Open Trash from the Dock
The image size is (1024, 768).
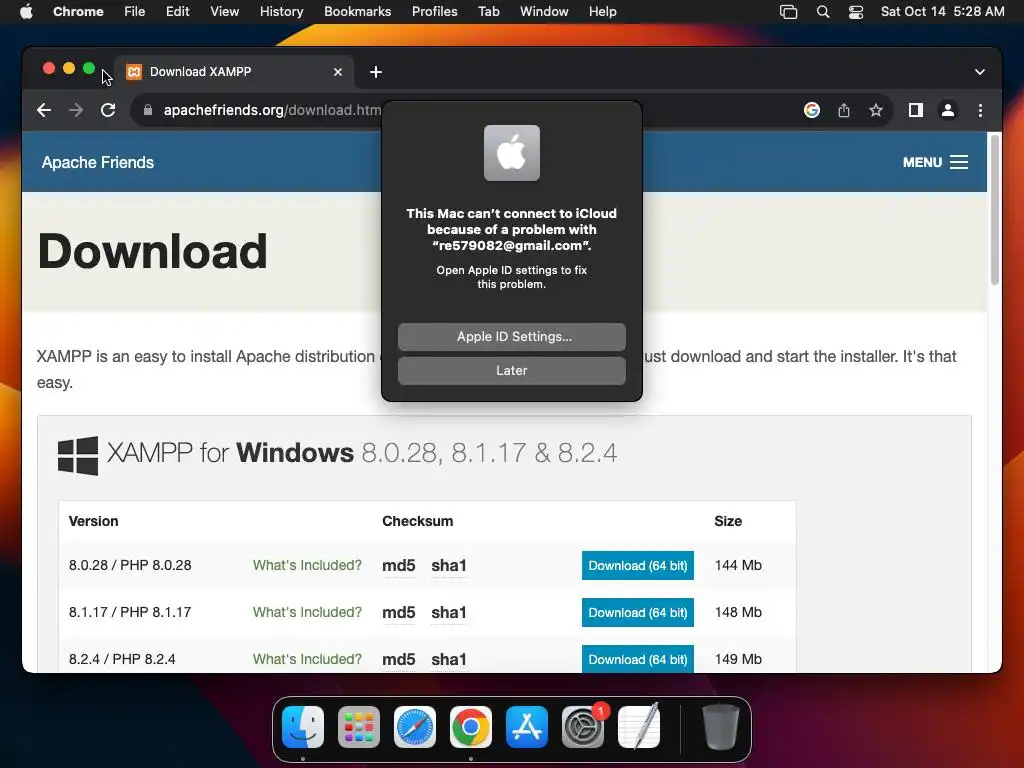tap(720, 727)
